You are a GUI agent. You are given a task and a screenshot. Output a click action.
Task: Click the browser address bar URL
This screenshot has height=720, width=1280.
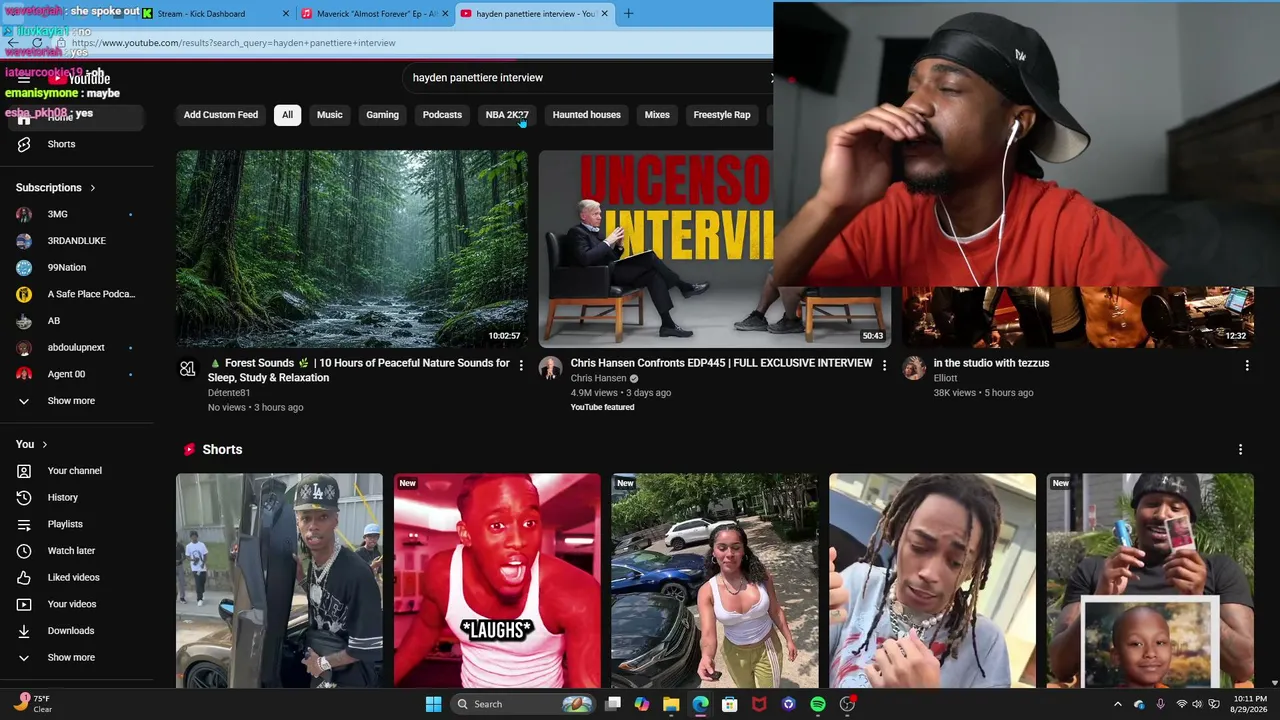pyautogui.click(x=233, y=43)
